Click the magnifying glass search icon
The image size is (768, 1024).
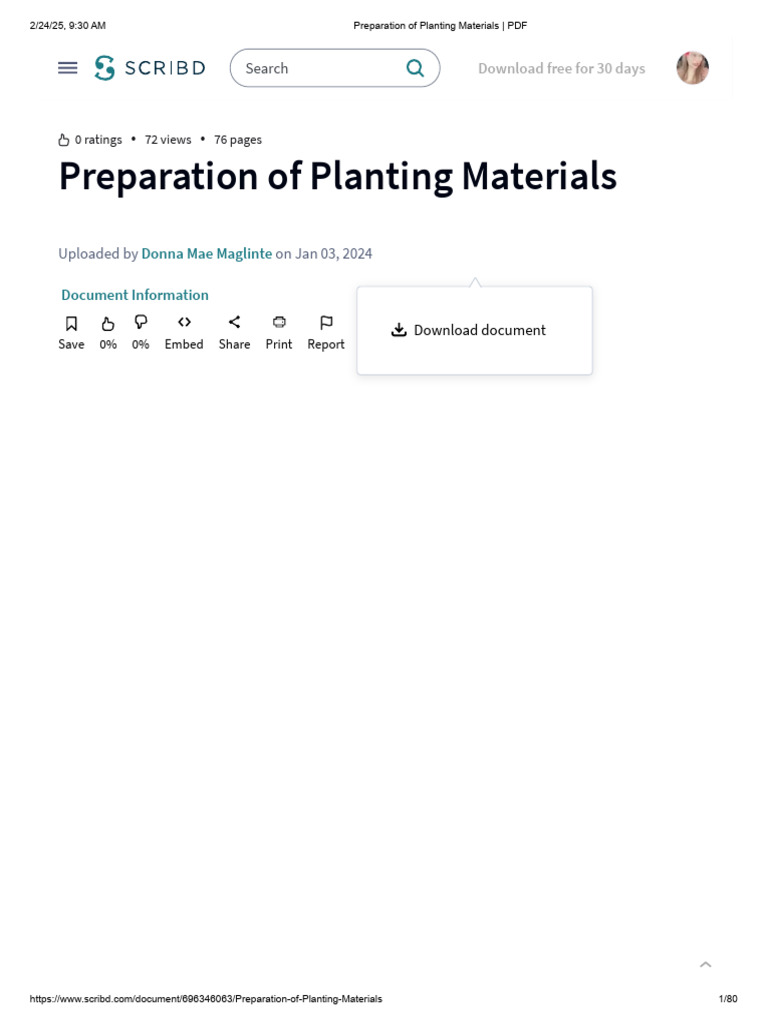(x=415, y=68)
